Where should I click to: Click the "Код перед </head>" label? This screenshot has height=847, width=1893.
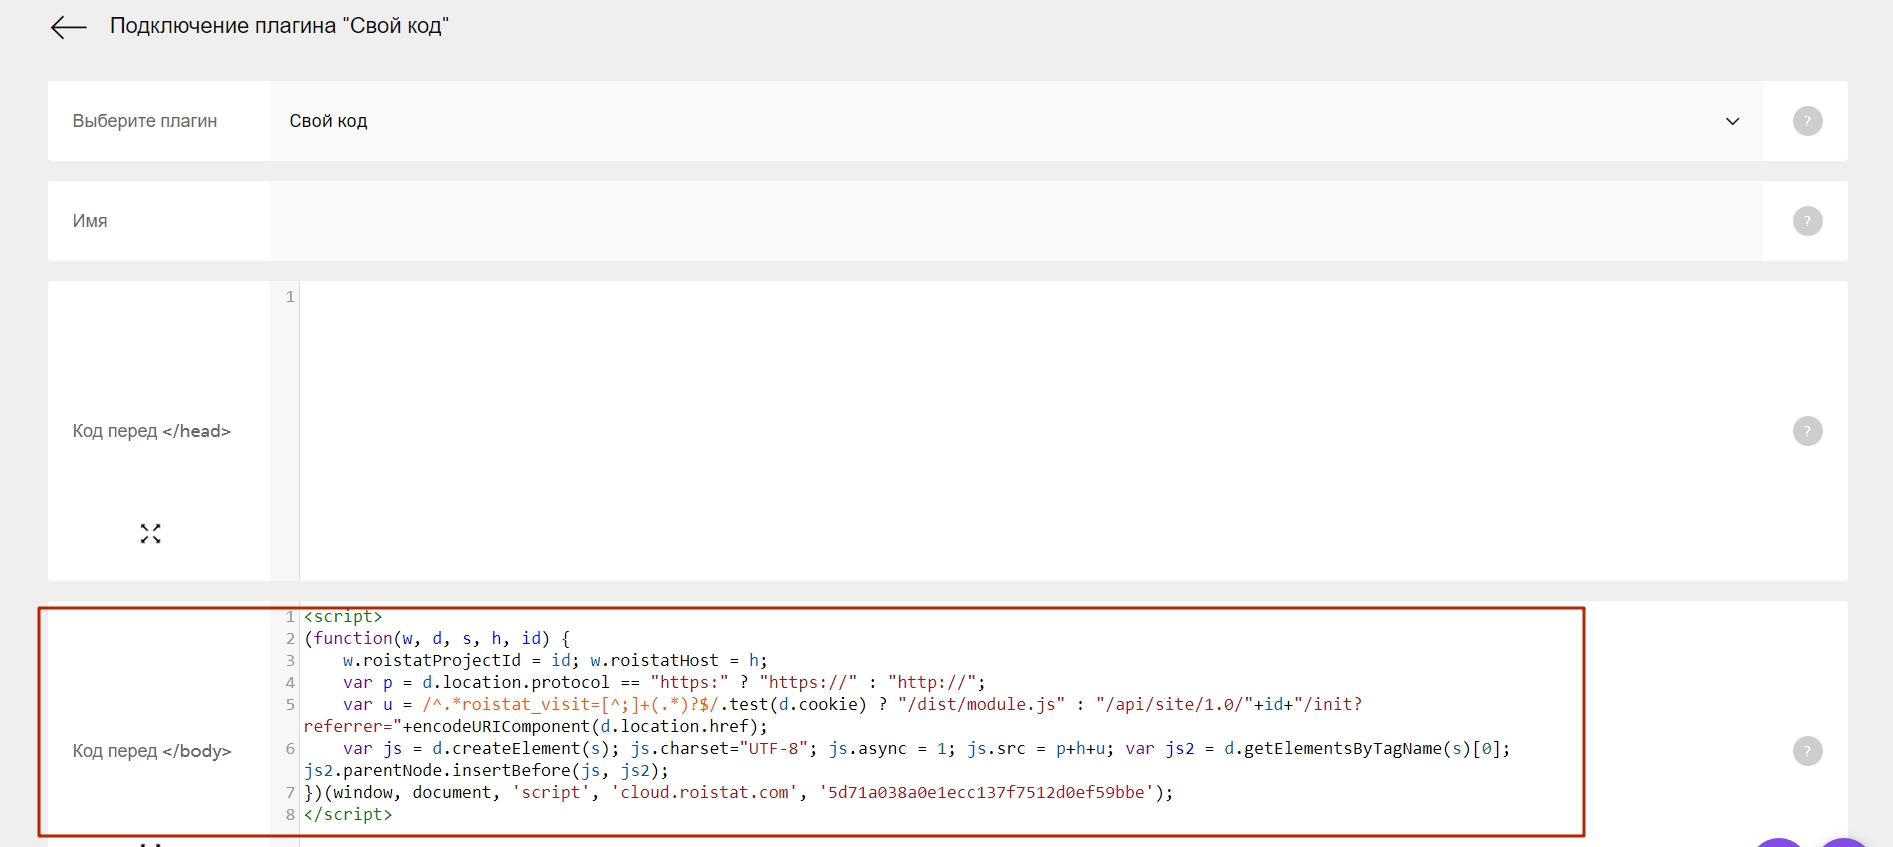point(152,431)
